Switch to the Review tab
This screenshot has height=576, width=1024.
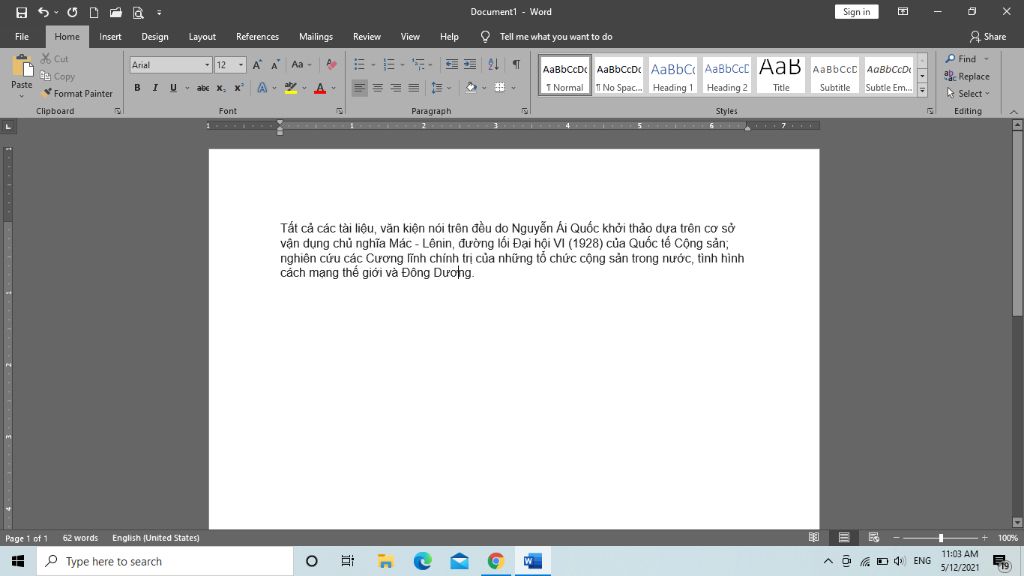[x=366, y=37]
